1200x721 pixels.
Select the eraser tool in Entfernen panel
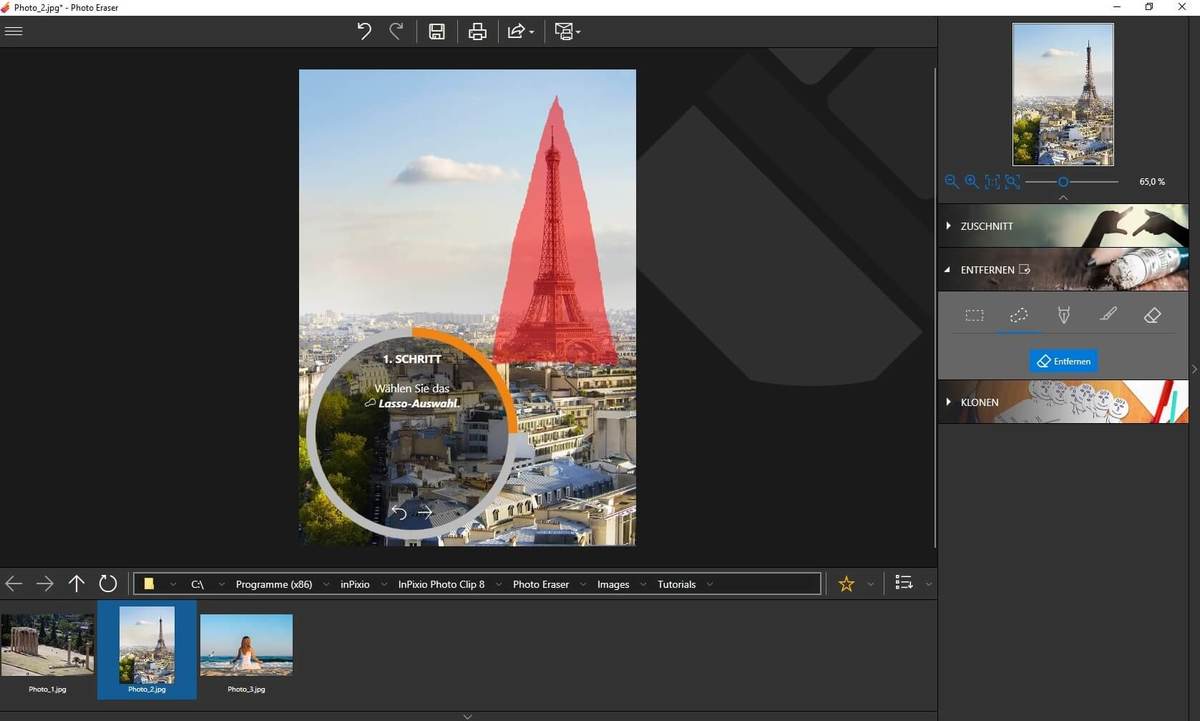(x=1151, y=315)
